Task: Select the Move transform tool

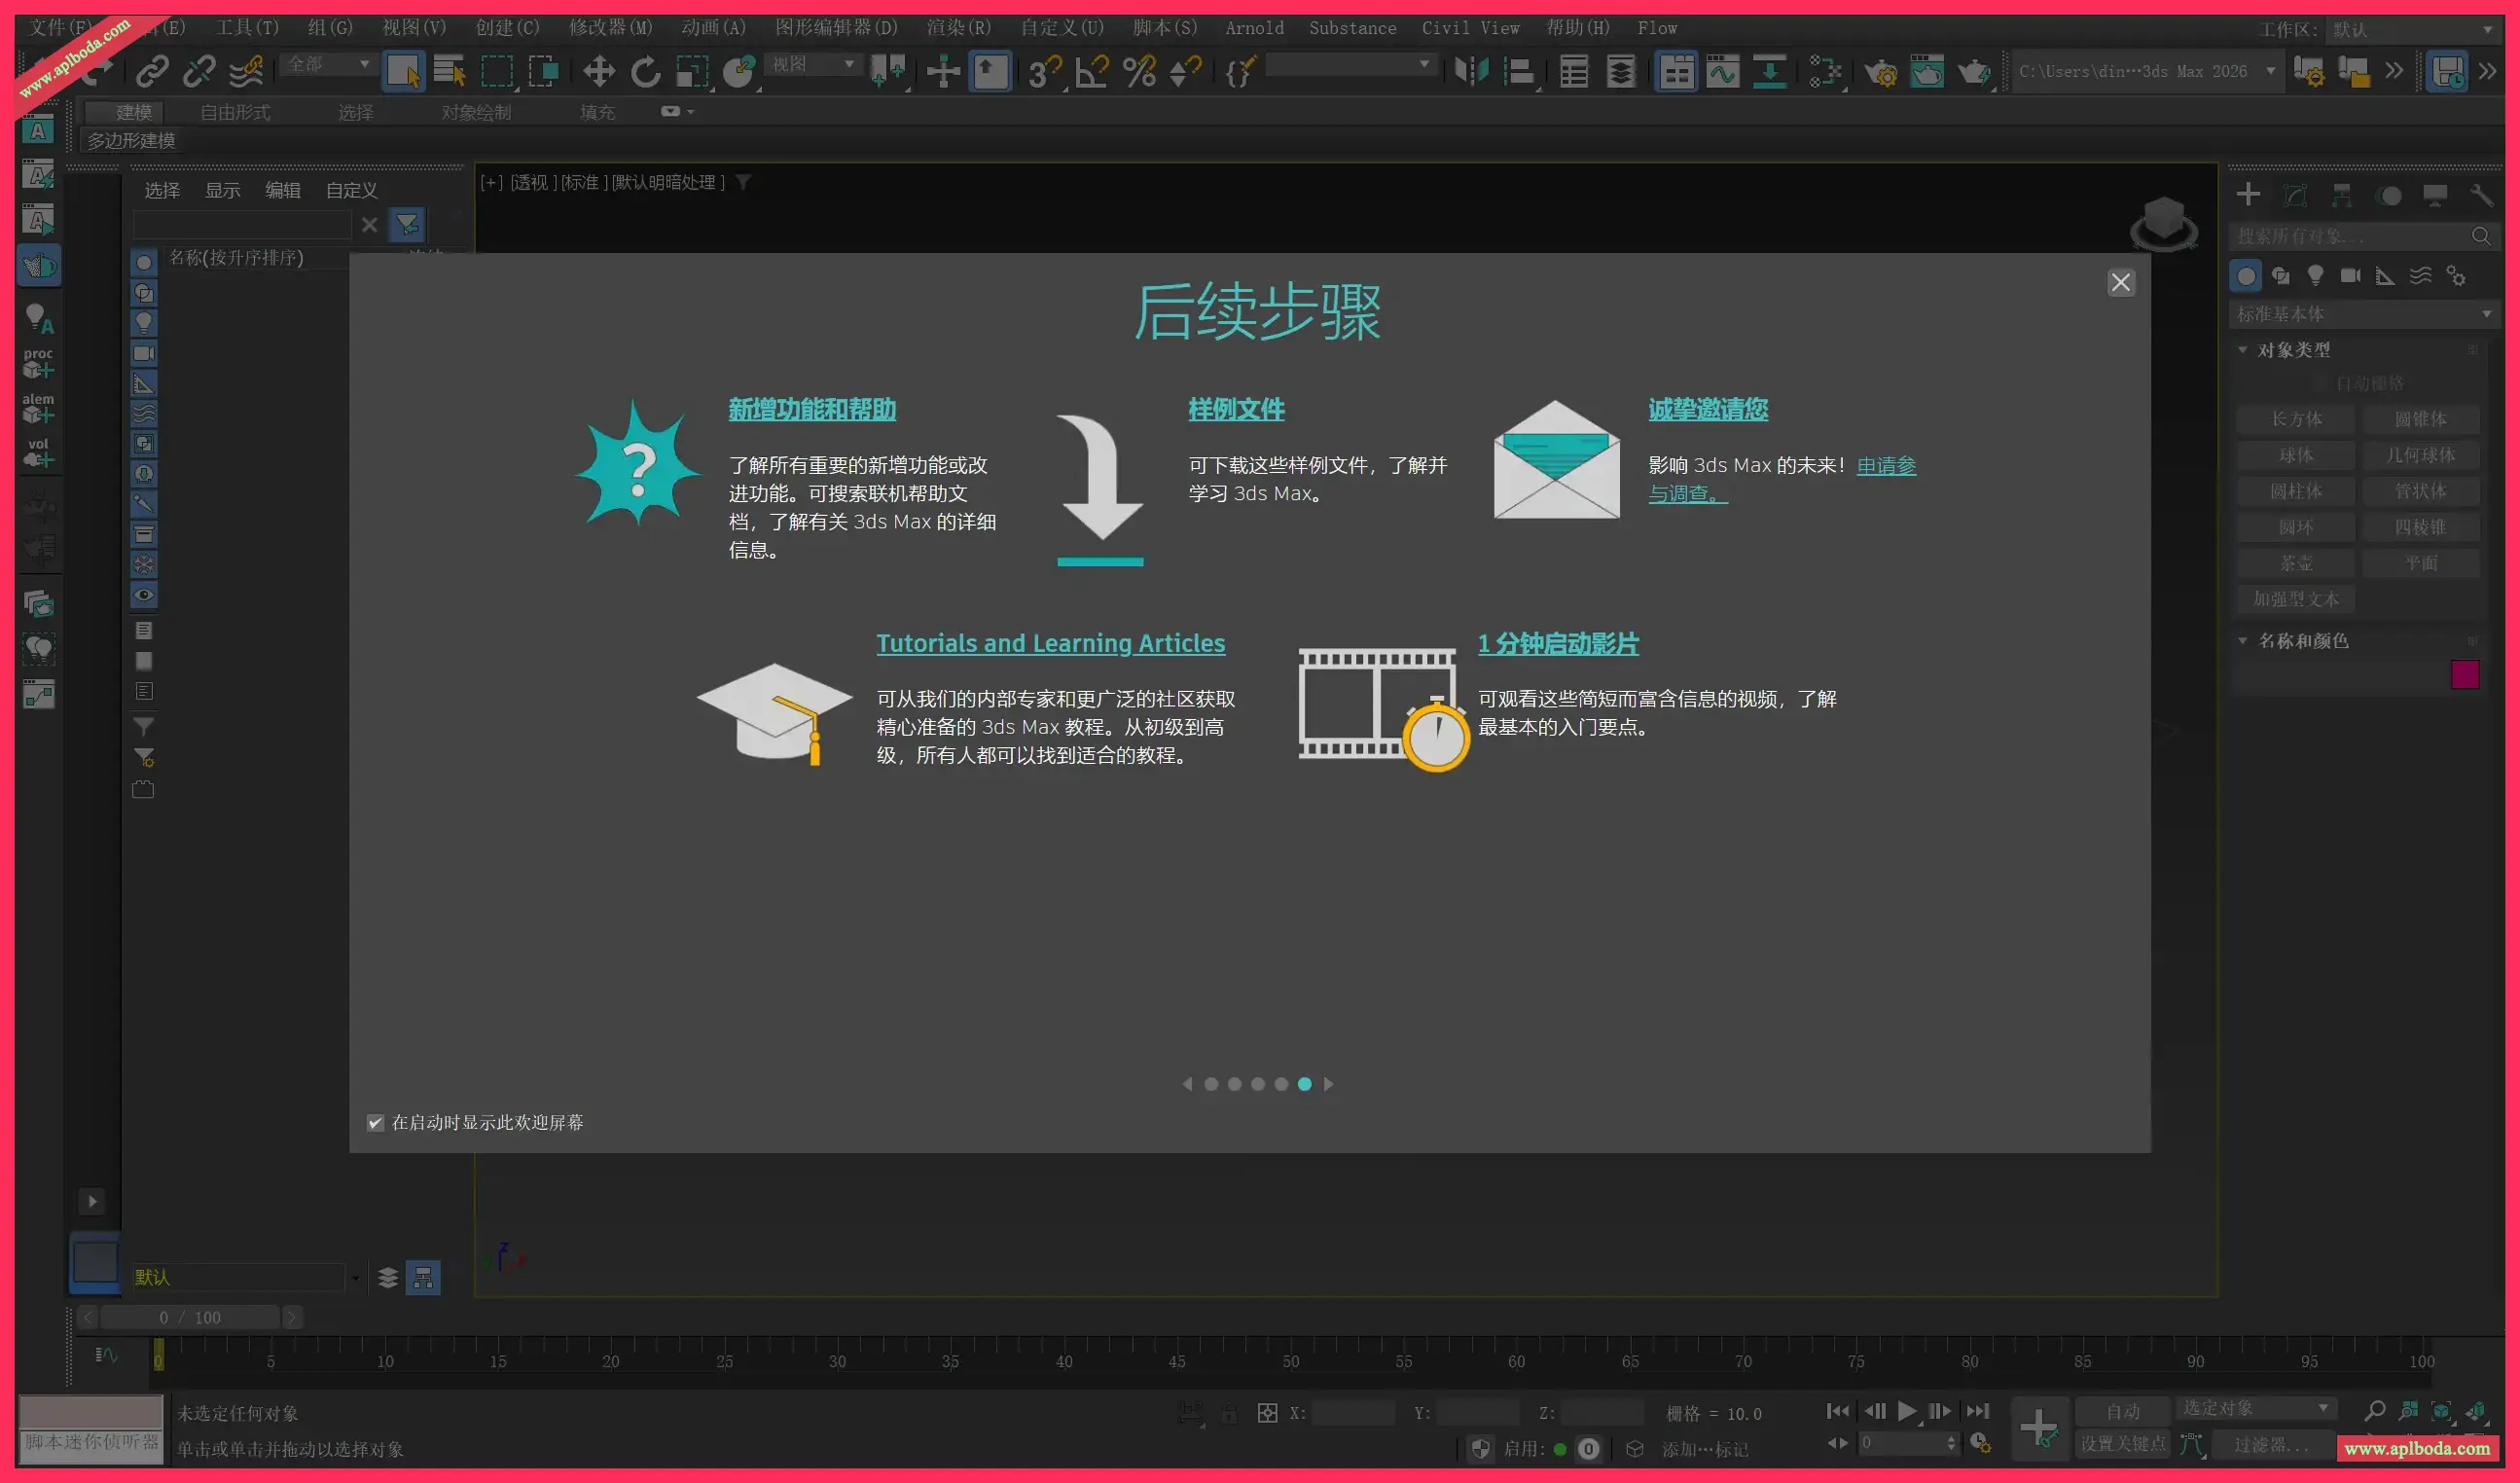Action: coord(598,71)
